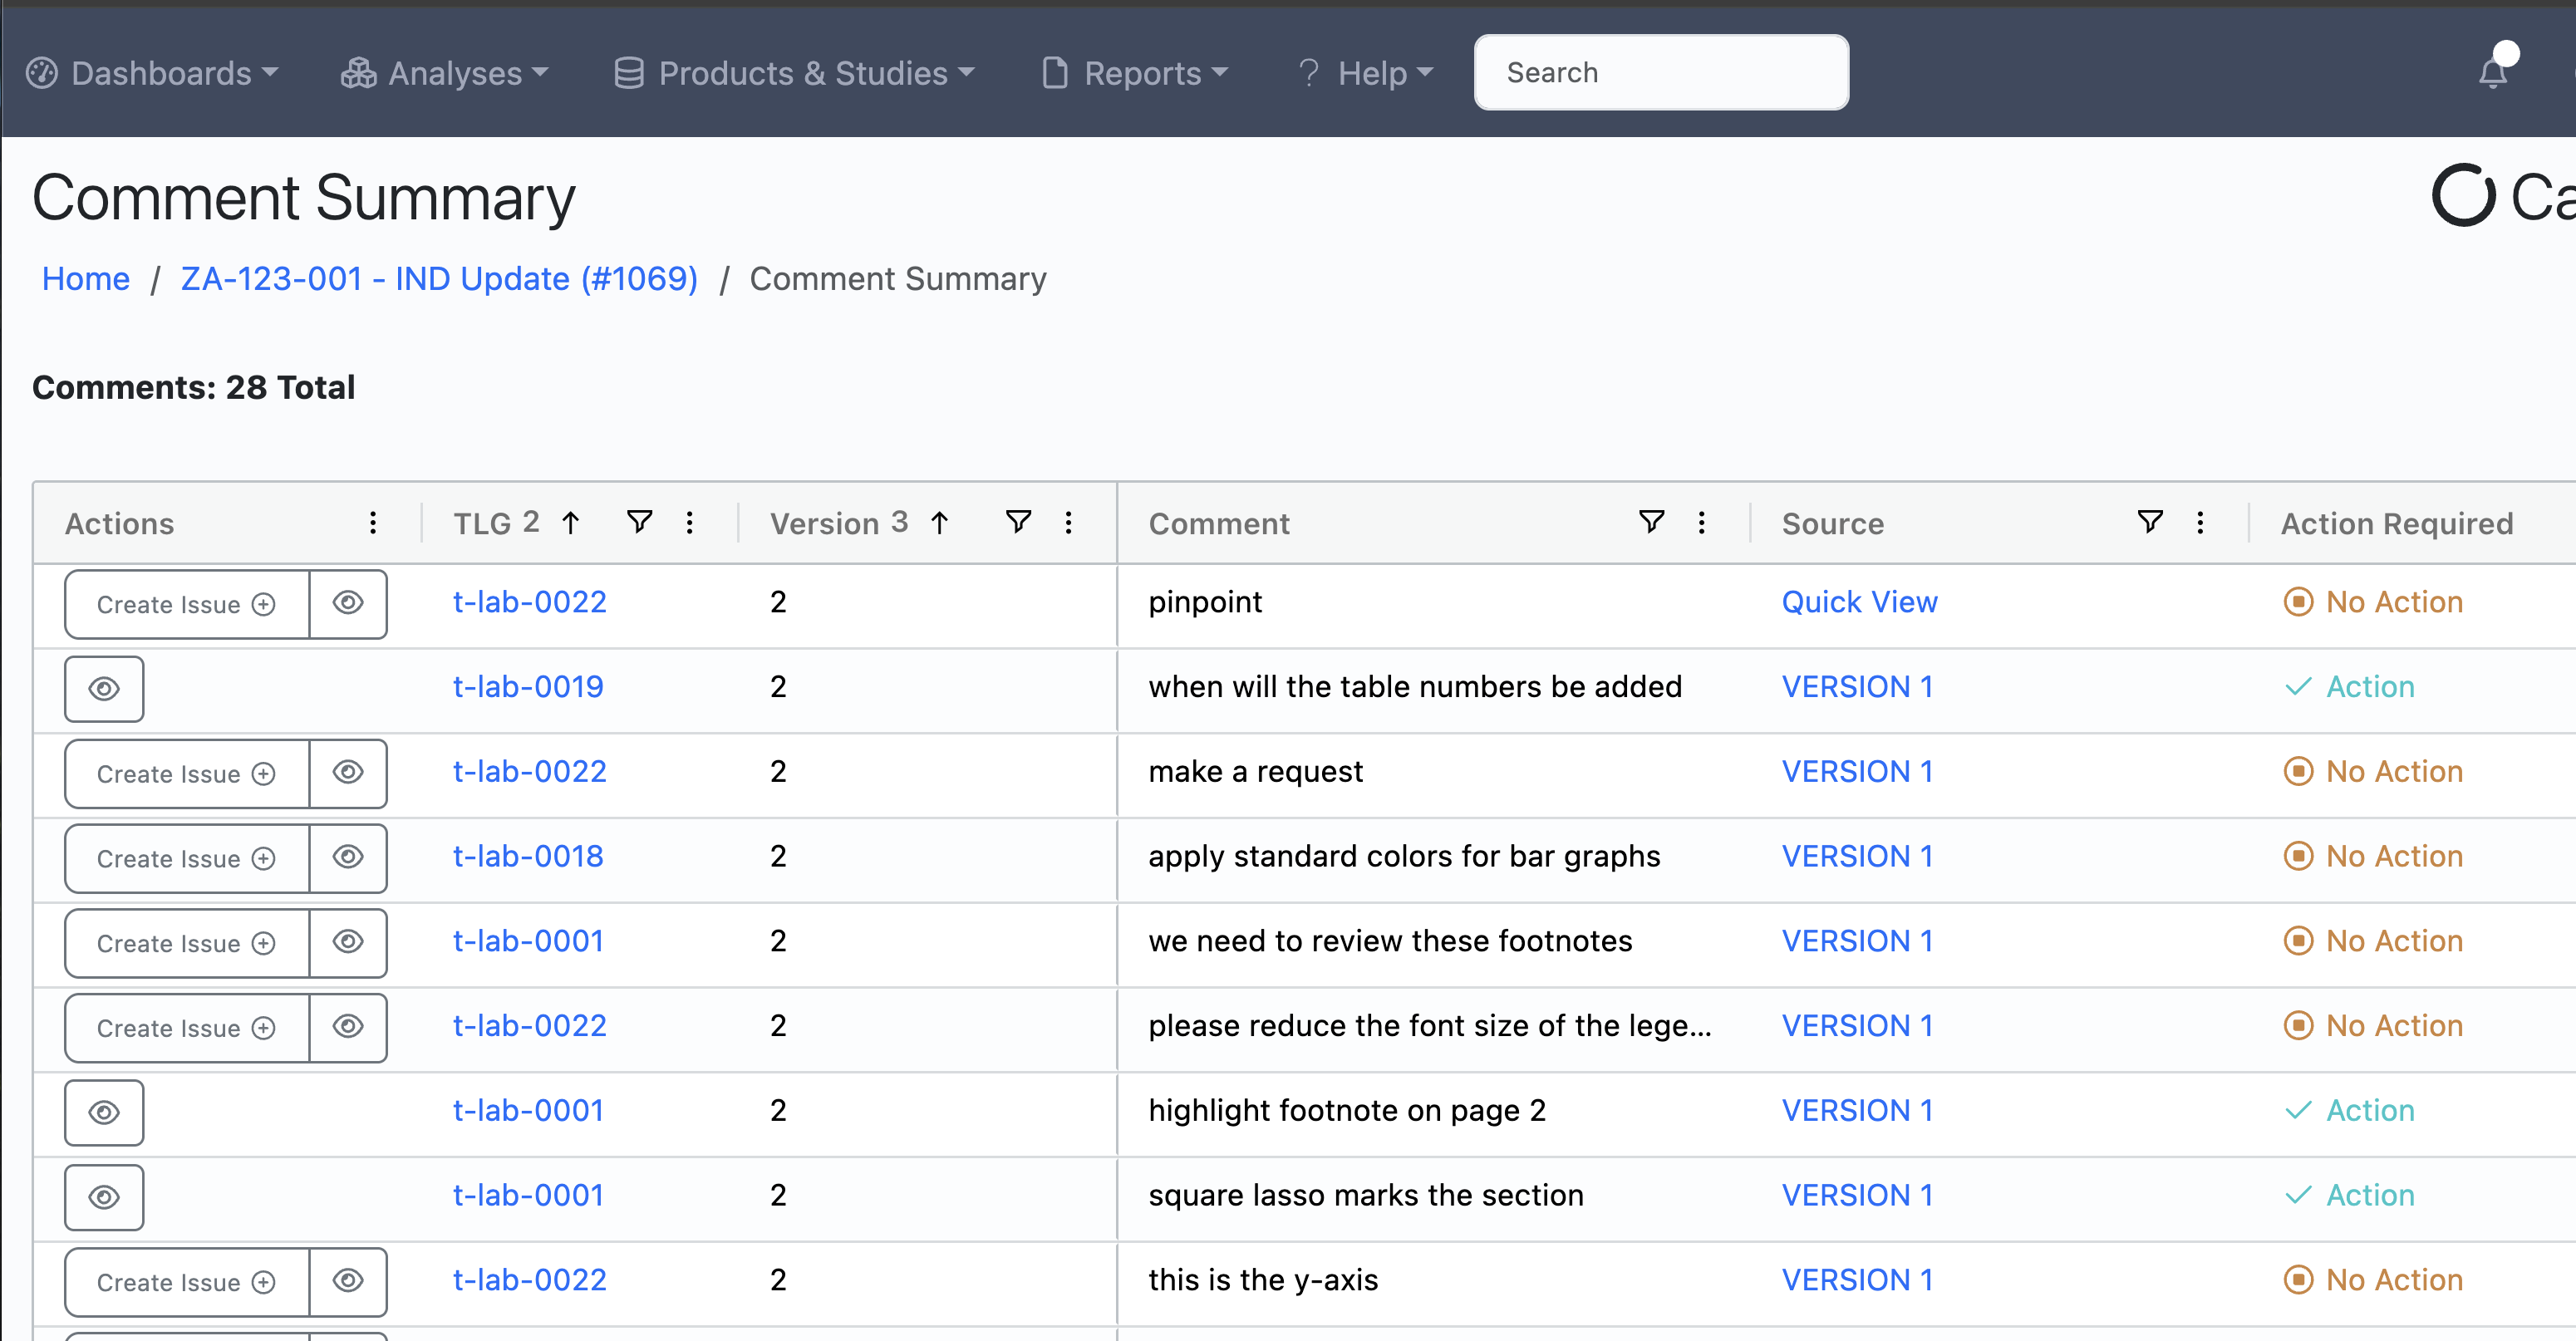Open t-lab-0001 in the 'highlight footnote' row
The image size is (2576, 1341).
[x=528, y=1111]
